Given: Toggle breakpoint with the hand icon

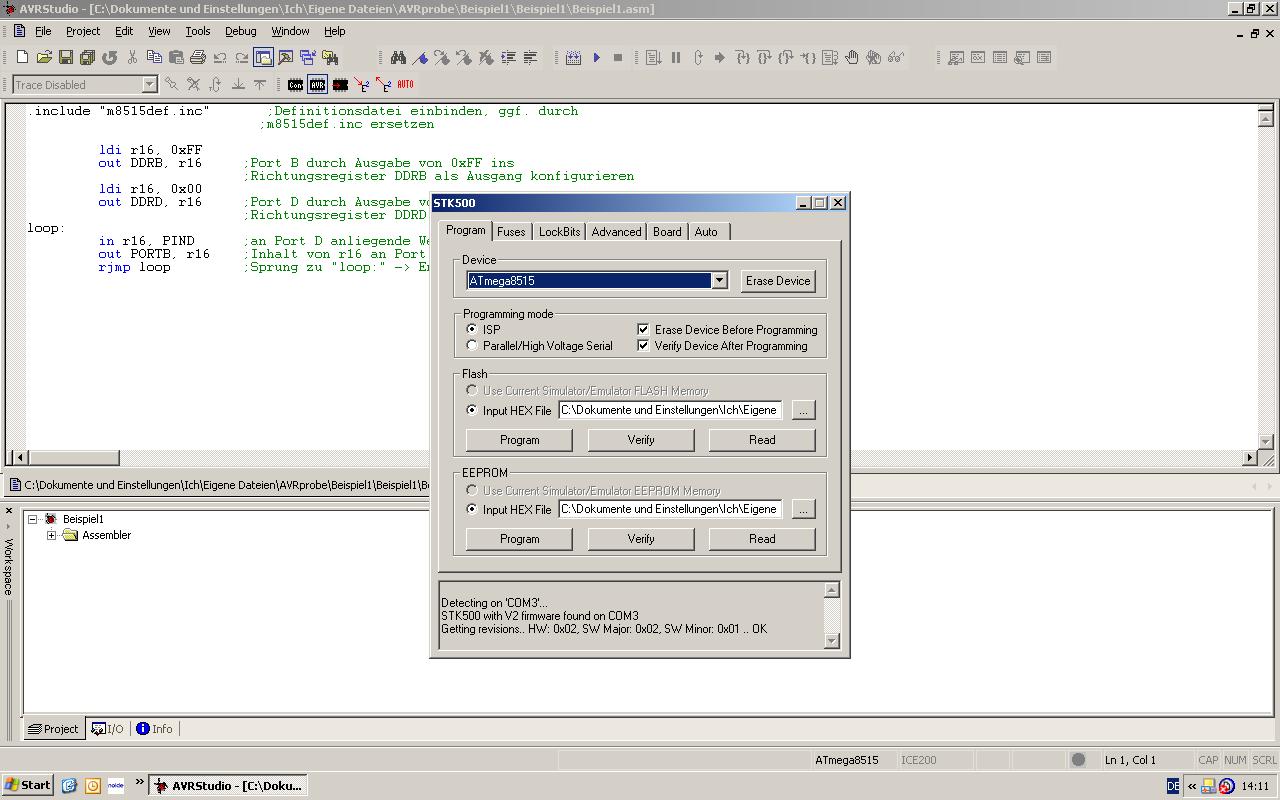Looking at the screenshot, I should pyautogui.click(x=852, y=57).
